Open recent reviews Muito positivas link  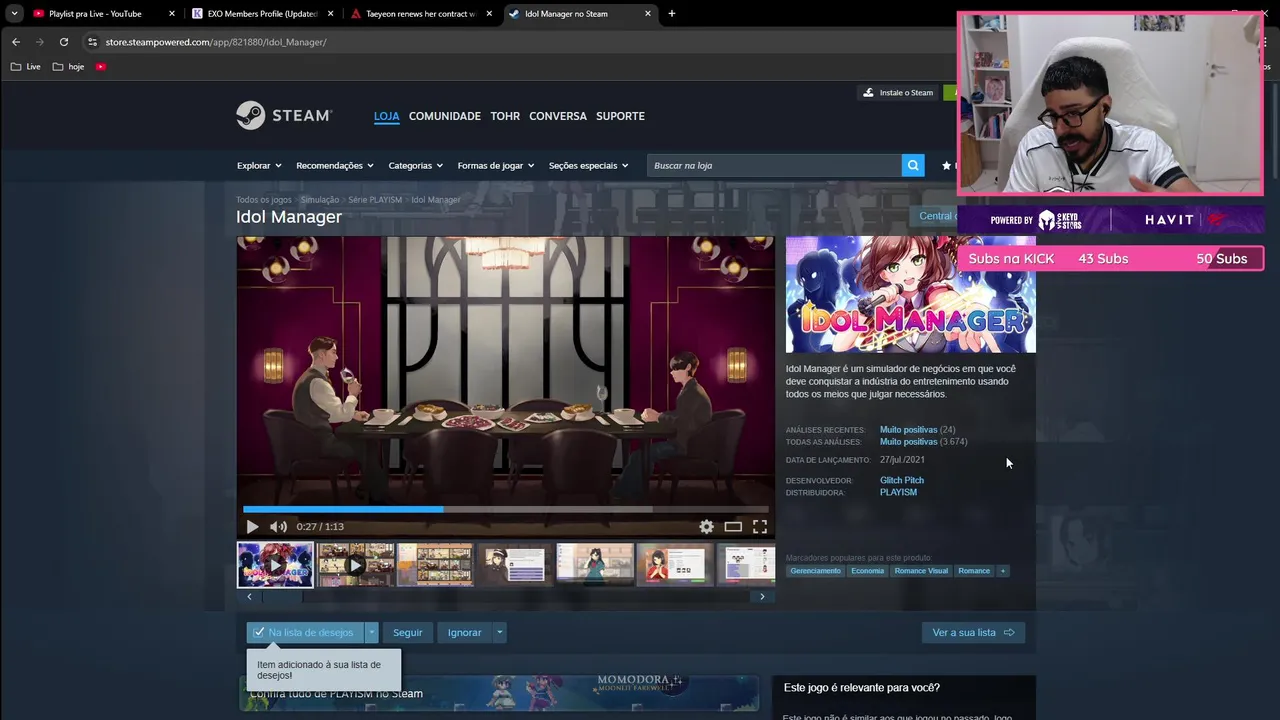(x=908, y=430)
